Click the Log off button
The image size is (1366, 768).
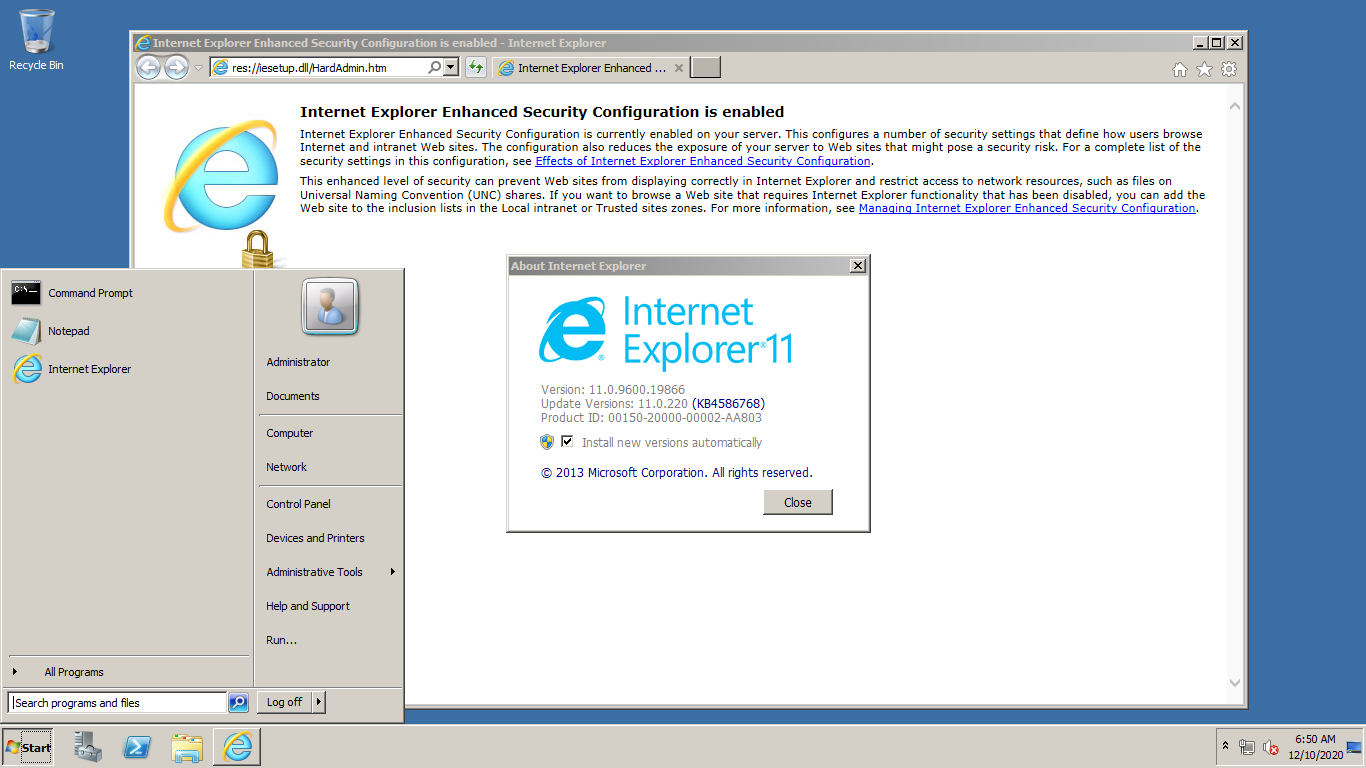coord(285,702)
